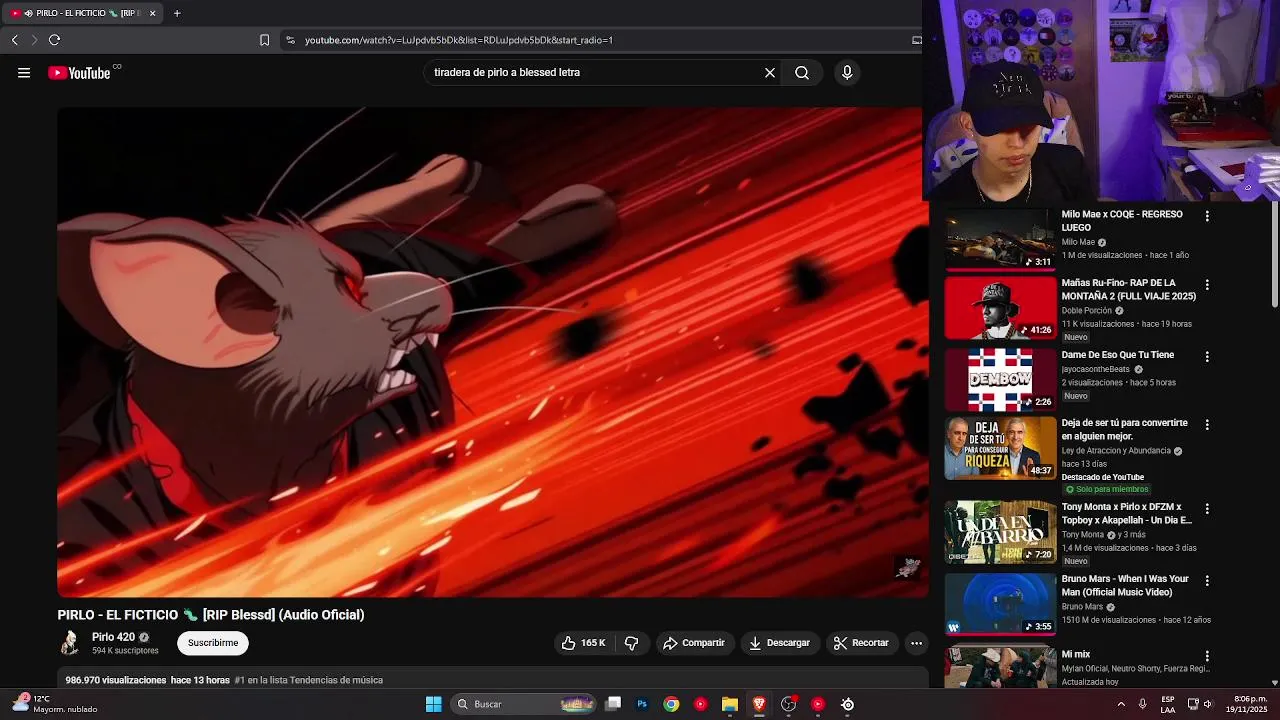Image resolution: width=1280 pixels, height=720 pixels.
Task: Open a new browser tab
Action: coord(177,13)
